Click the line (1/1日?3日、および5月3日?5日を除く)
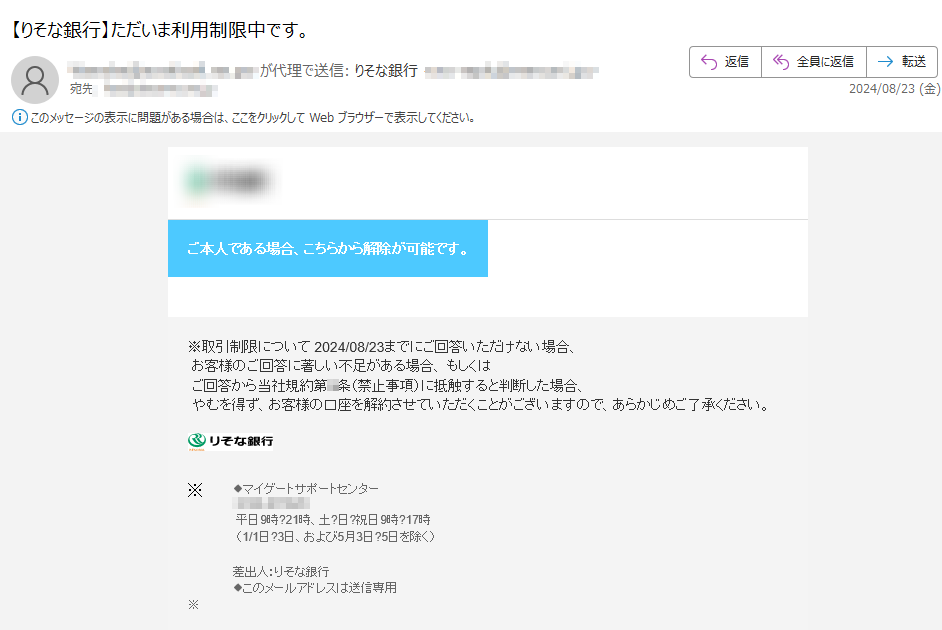The image size is (942, 630). tap(333, 536)
